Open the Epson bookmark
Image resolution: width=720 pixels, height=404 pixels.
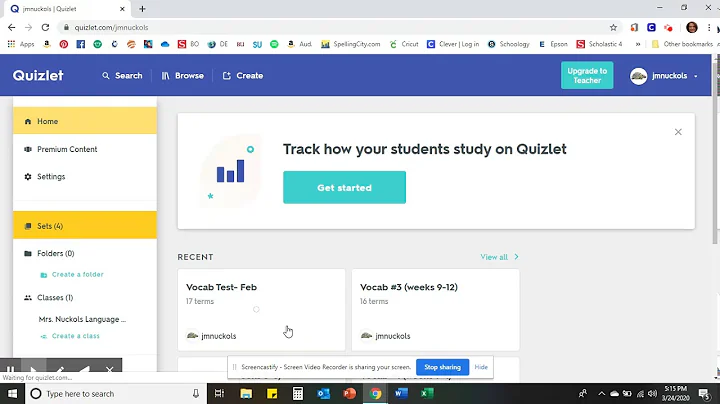[x=553, y=44]
